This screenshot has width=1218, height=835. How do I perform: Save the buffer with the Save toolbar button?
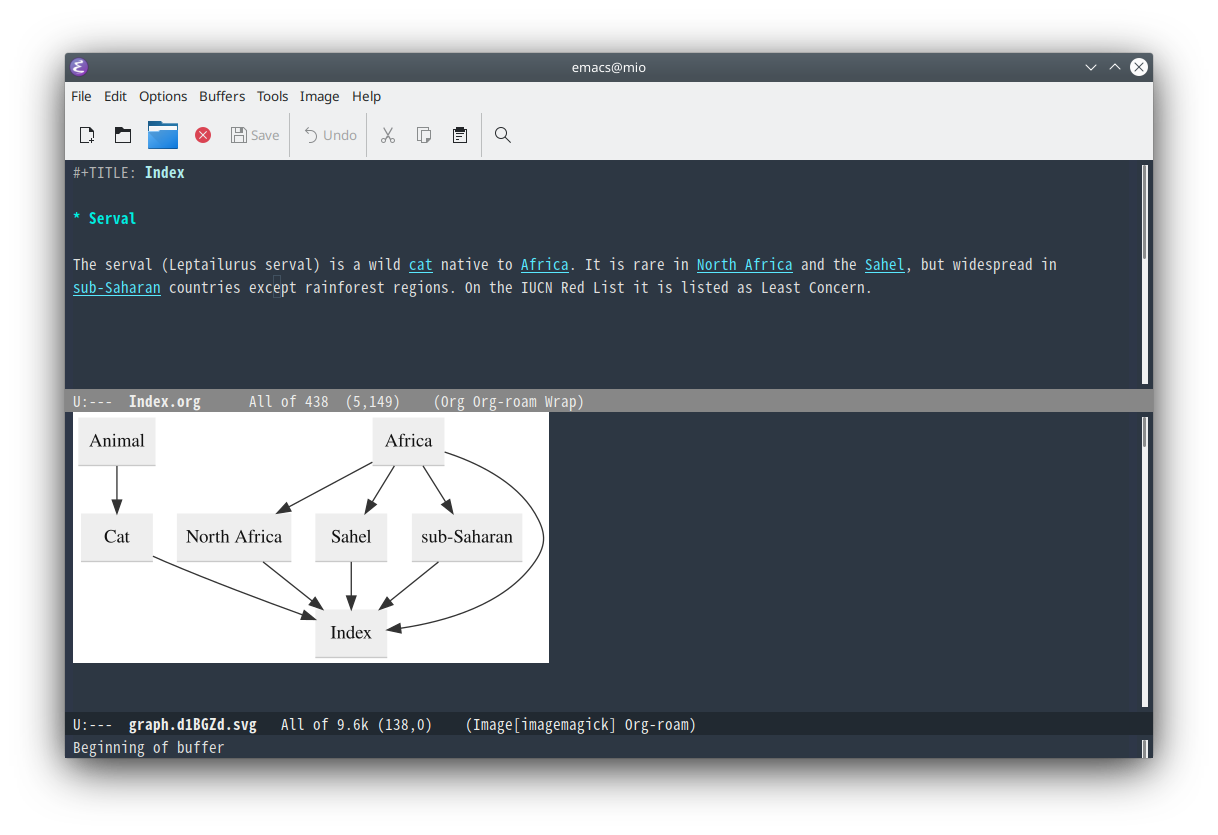tap(254, 134)
